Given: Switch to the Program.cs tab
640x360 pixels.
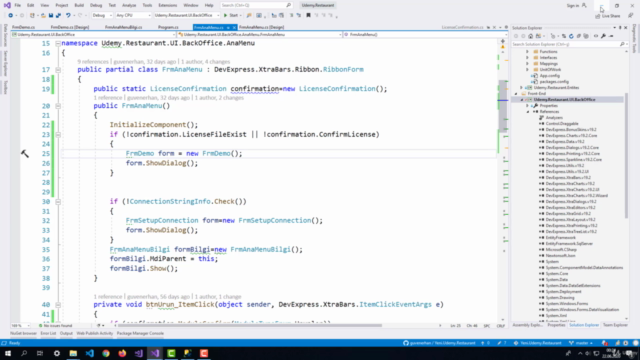Looking at the screenshot, I should click(168, 27).
